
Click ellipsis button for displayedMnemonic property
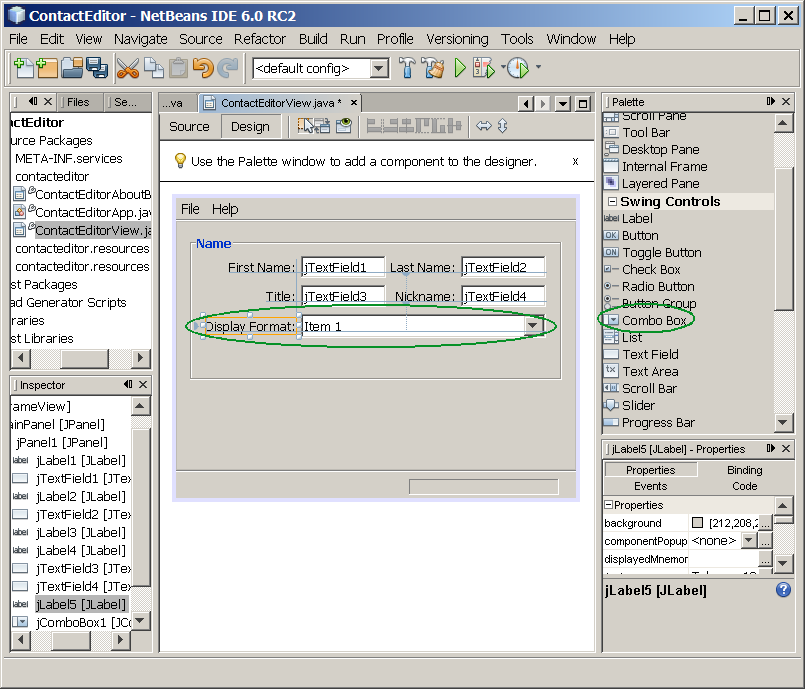[x=765, y=559]
